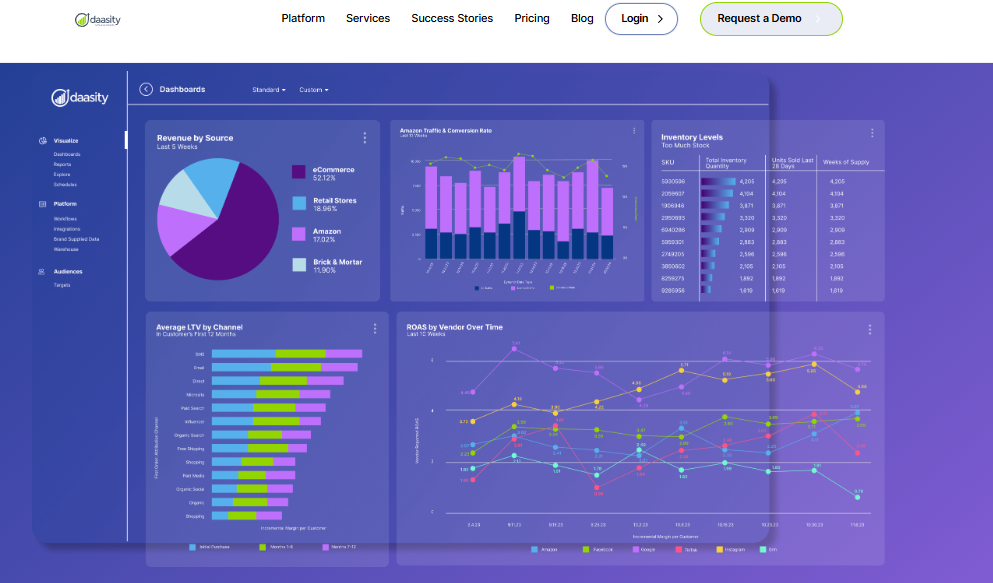Click the inventory bar for SKU 2059607
This screenshot has height=583, width=993.
coord(717,193)
